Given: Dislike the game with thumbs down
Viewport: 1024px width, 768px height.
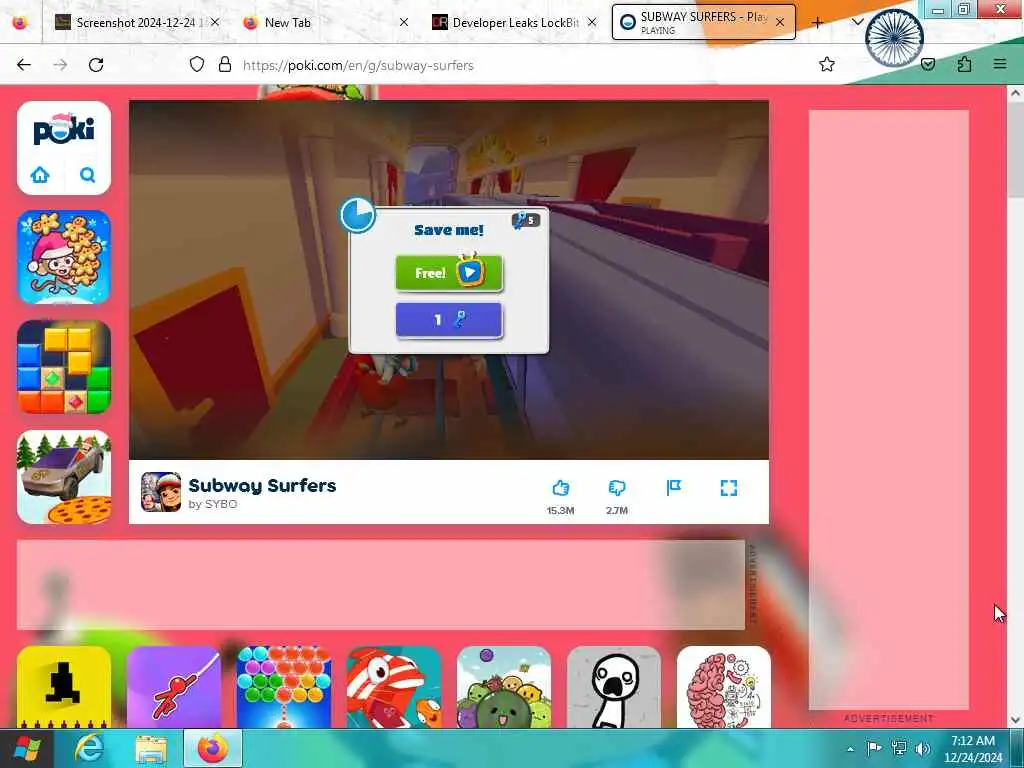Looking at the screenshot, I should (616, 488).
